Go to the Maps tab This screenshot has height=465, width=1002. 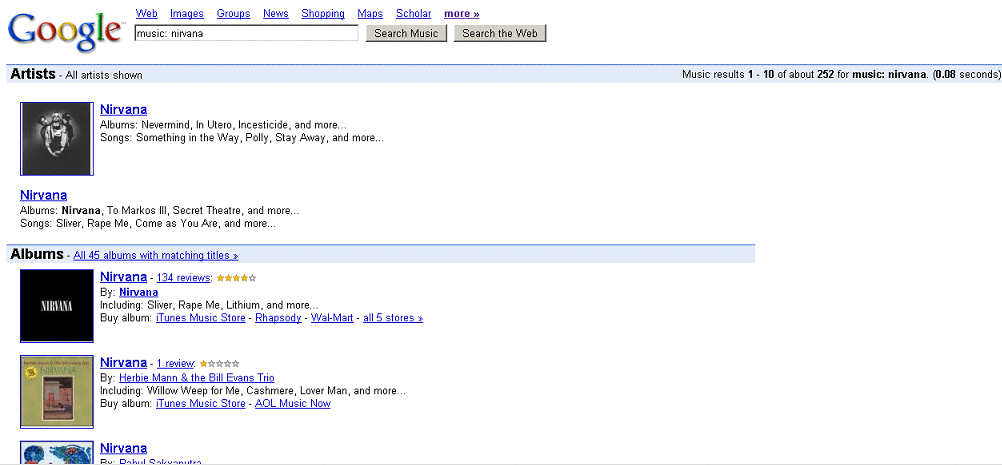(x=370, y=14)
